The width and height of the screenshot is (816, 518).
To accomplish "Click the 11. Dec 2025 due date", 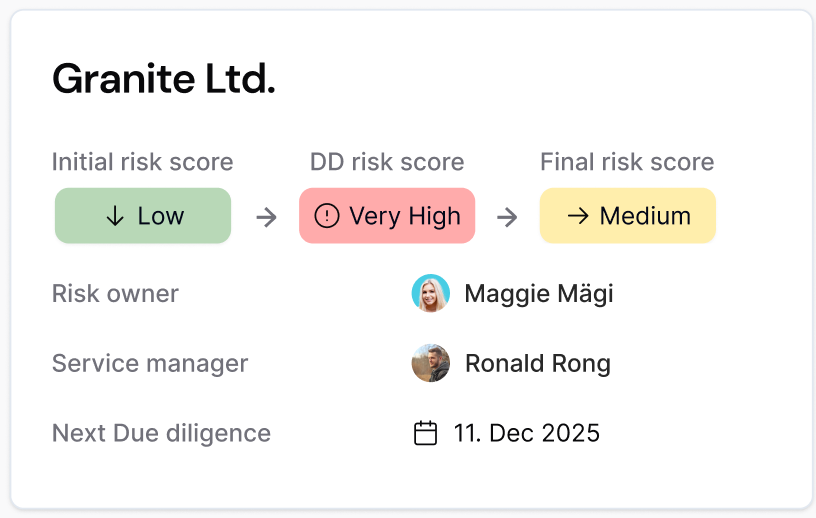I will pyautogui.click(x=527, y=433).
